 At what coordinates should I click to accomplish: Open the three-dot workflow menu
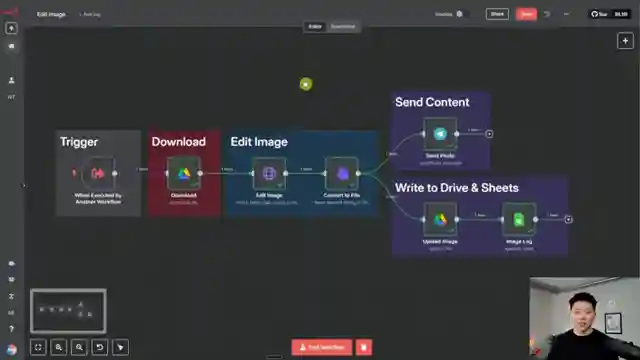pyautogui.click(x=566, y=14)
